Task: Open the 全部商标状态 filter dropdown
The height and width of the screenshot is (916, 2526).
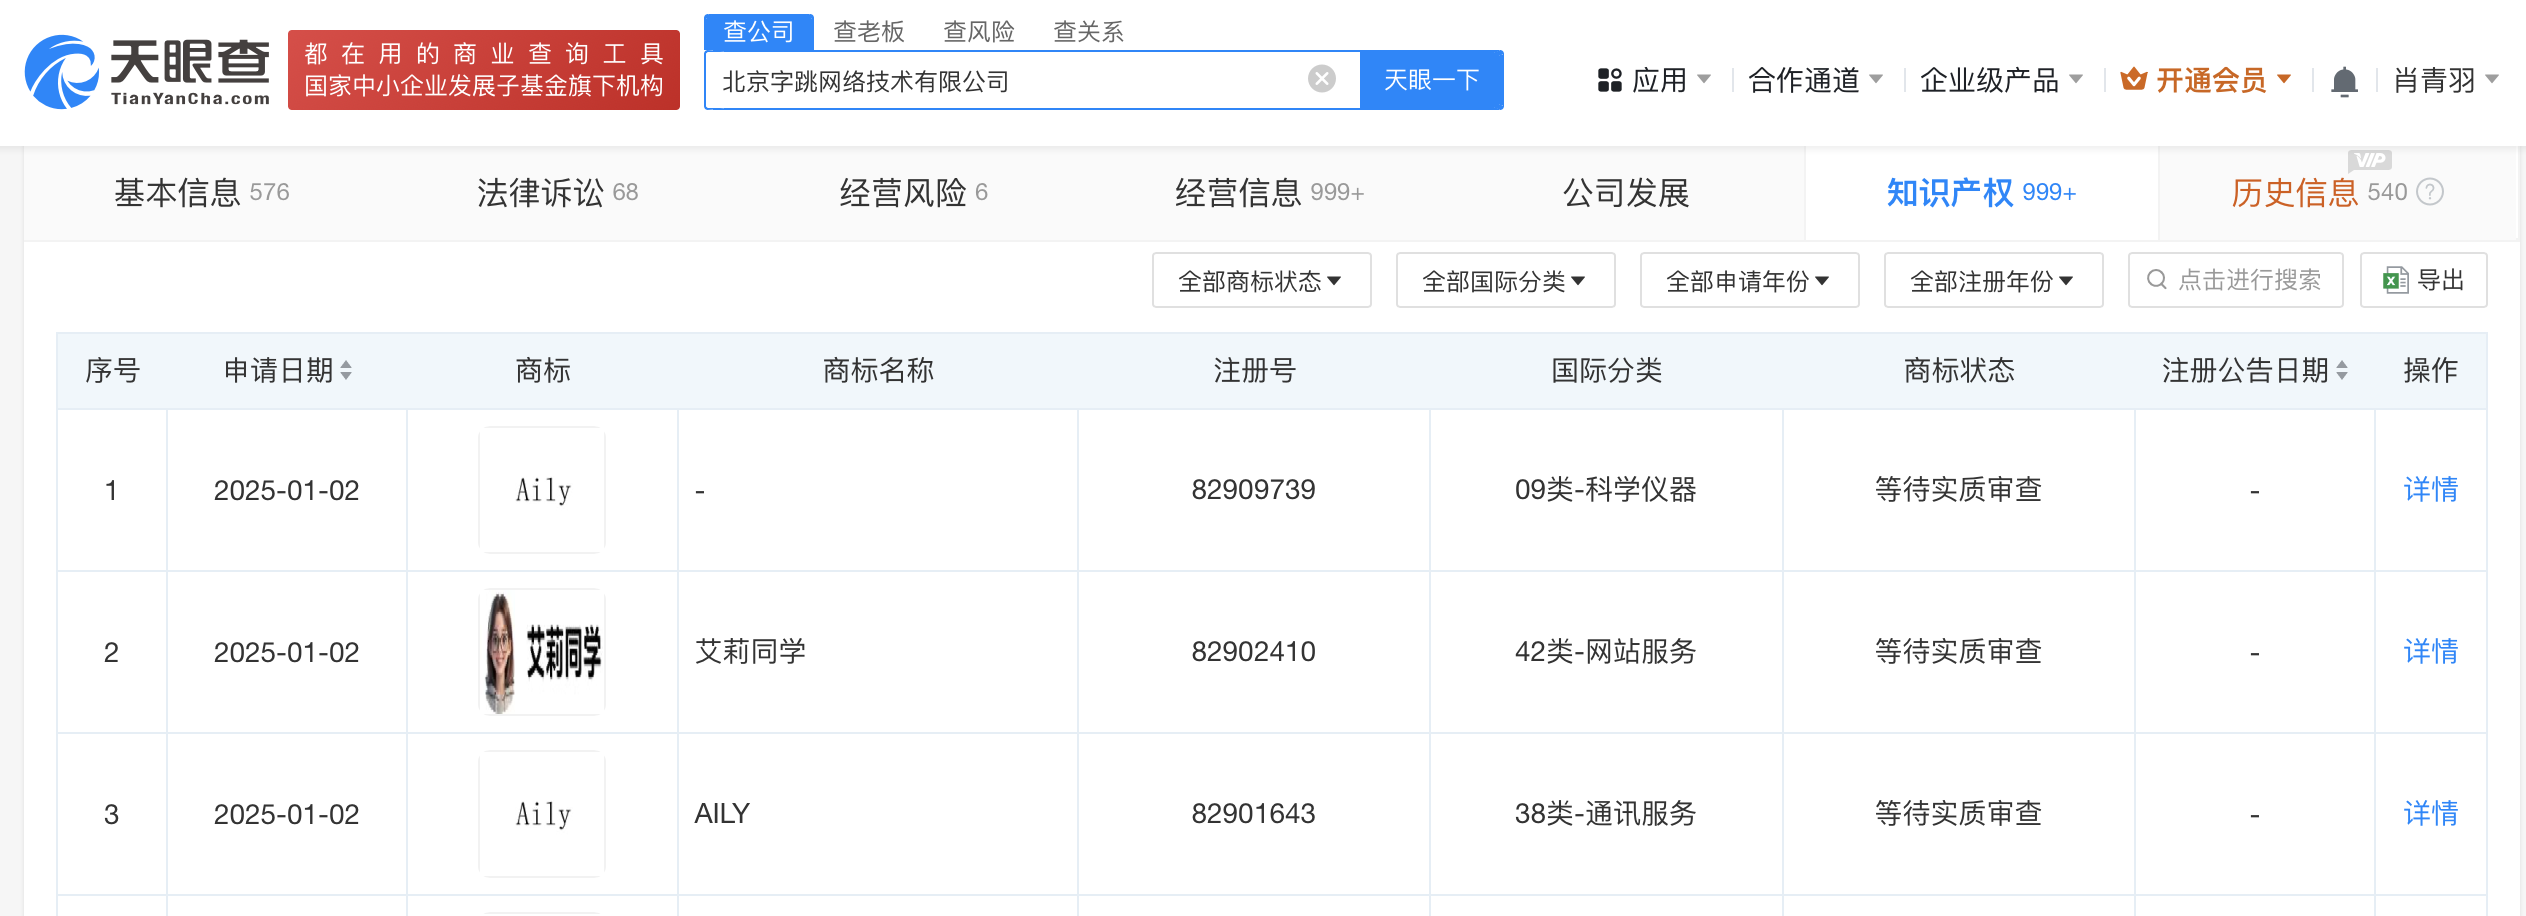Action: 1261,281
